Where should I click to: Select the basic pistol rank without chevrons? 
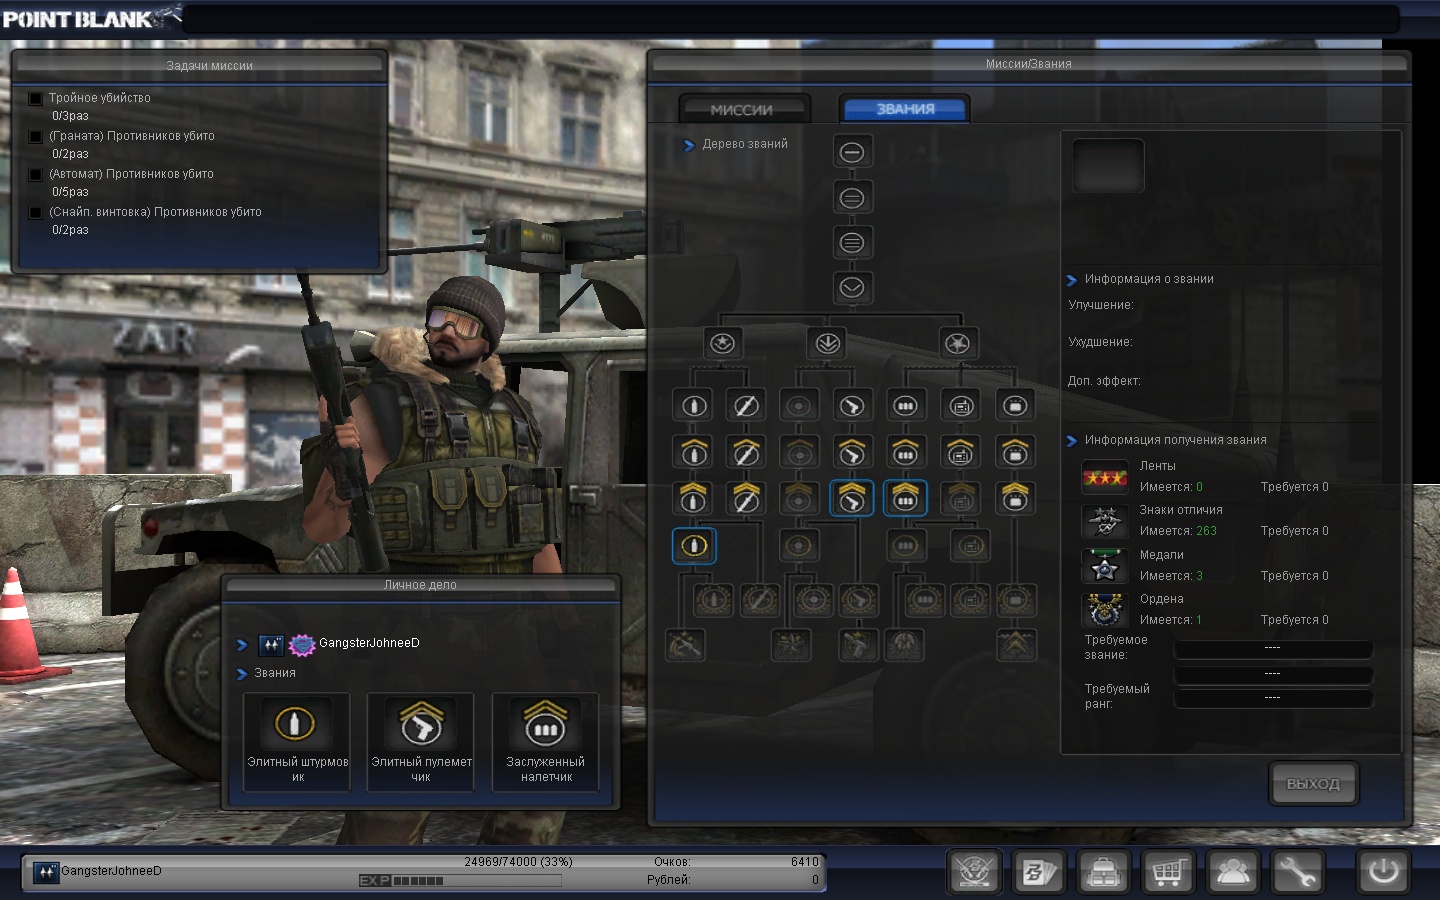[x=852, y=406]
